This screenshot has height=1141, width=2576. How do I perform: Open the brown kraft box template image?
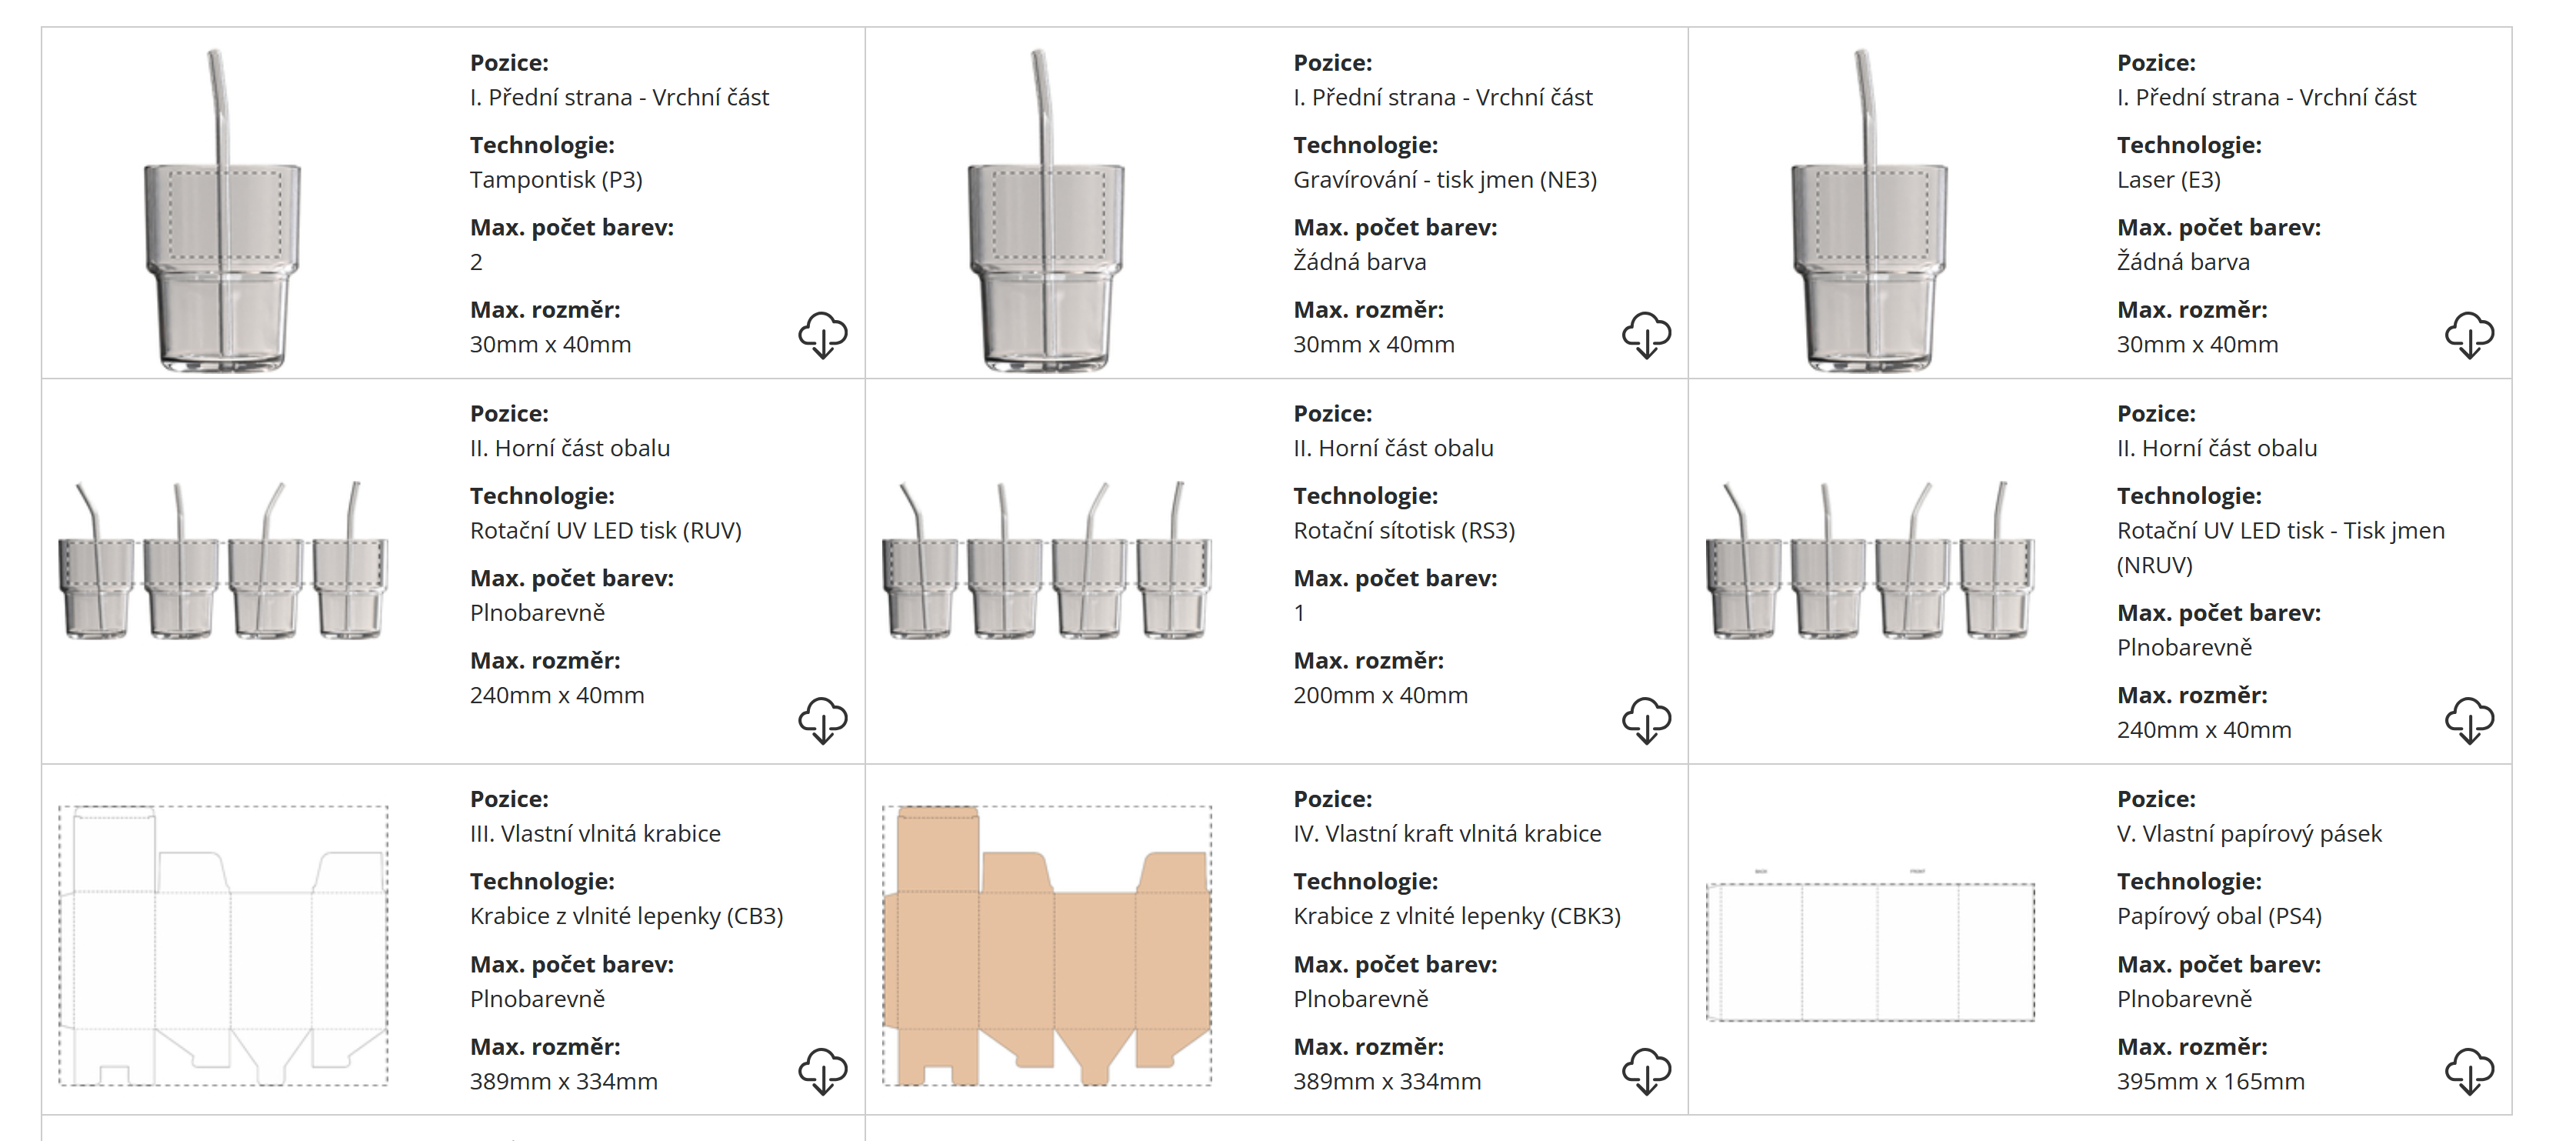pos(1045,945)
